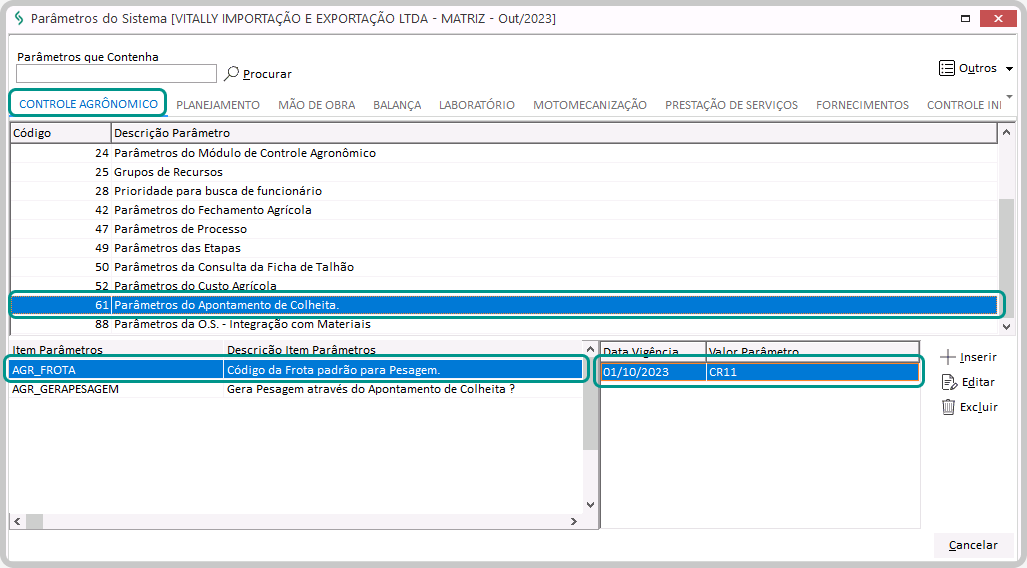Open the CONTROLE AGRÔNOMICO tab

click(88, 104)
